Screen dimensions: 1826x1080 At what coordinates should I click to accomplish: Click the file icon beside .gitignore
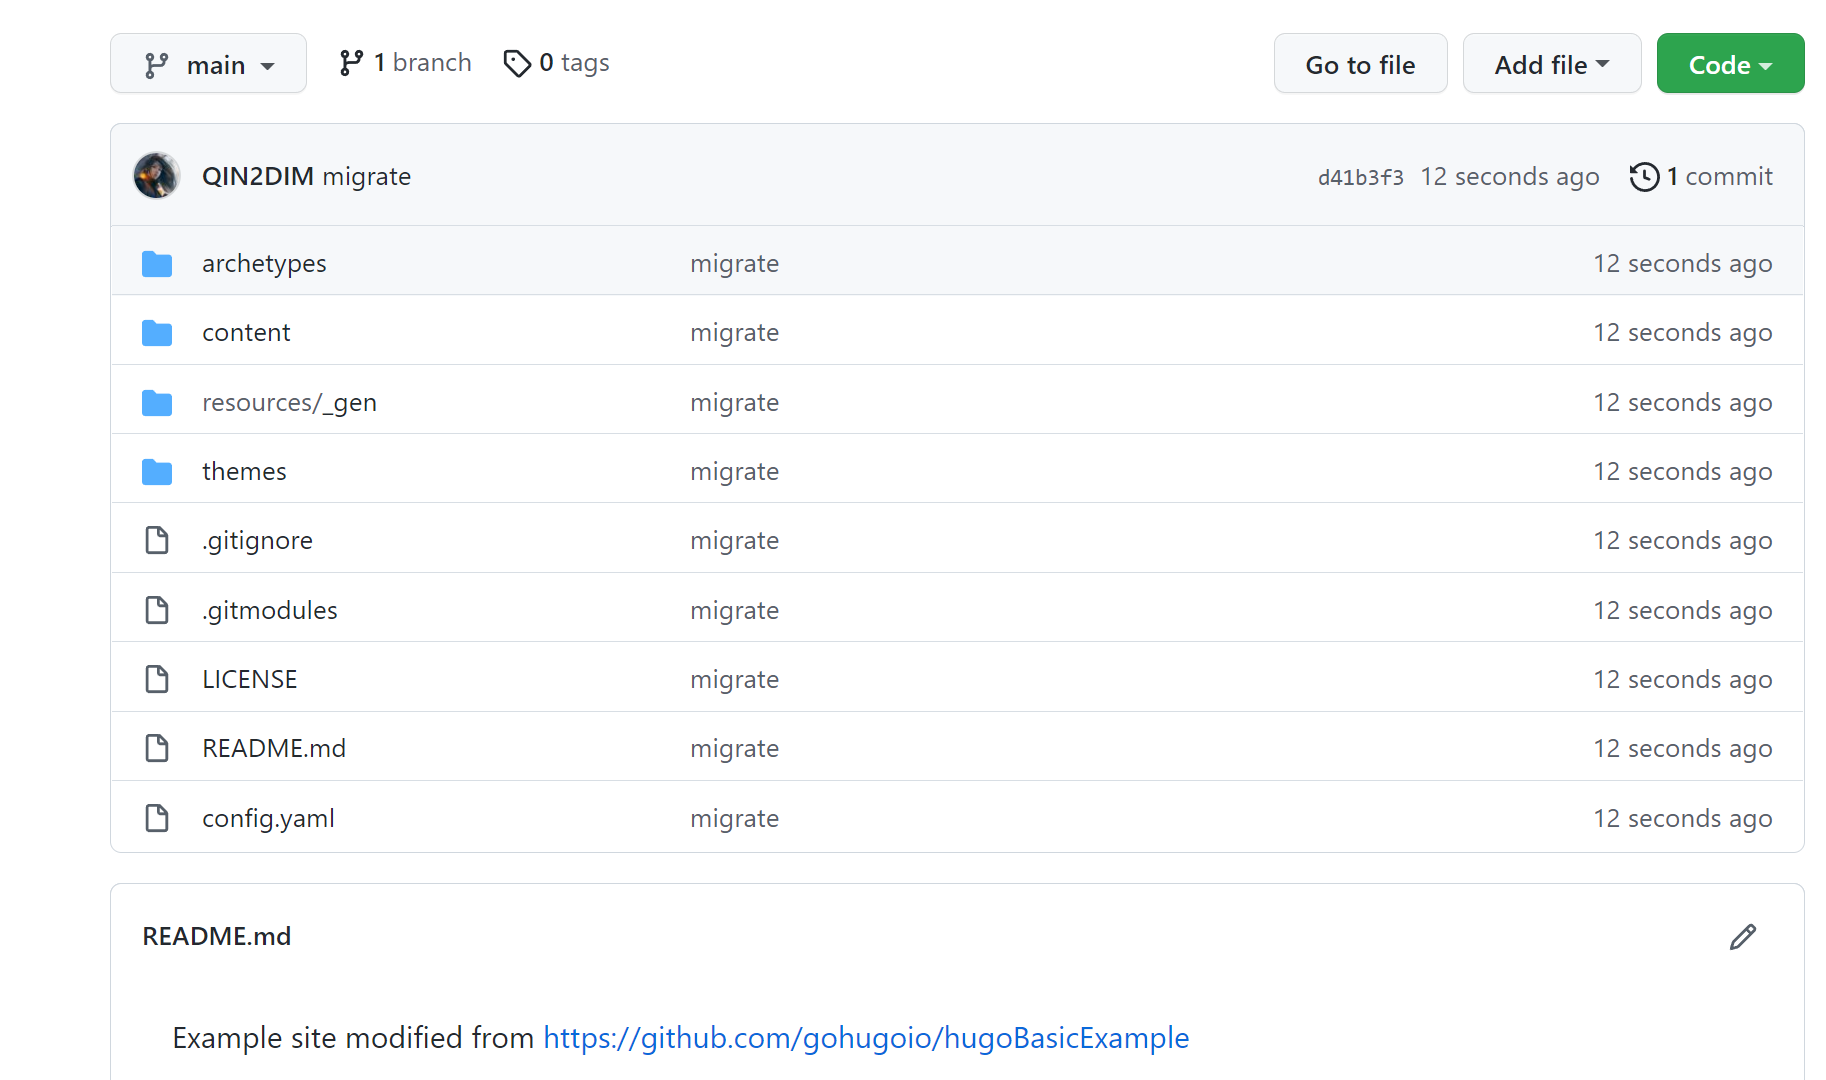tap(157, 540)
